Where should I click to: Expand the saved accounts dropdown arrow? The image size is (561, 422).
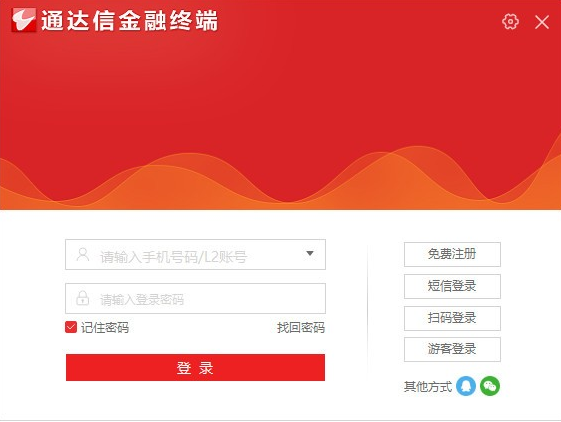[x=310, y=253]
